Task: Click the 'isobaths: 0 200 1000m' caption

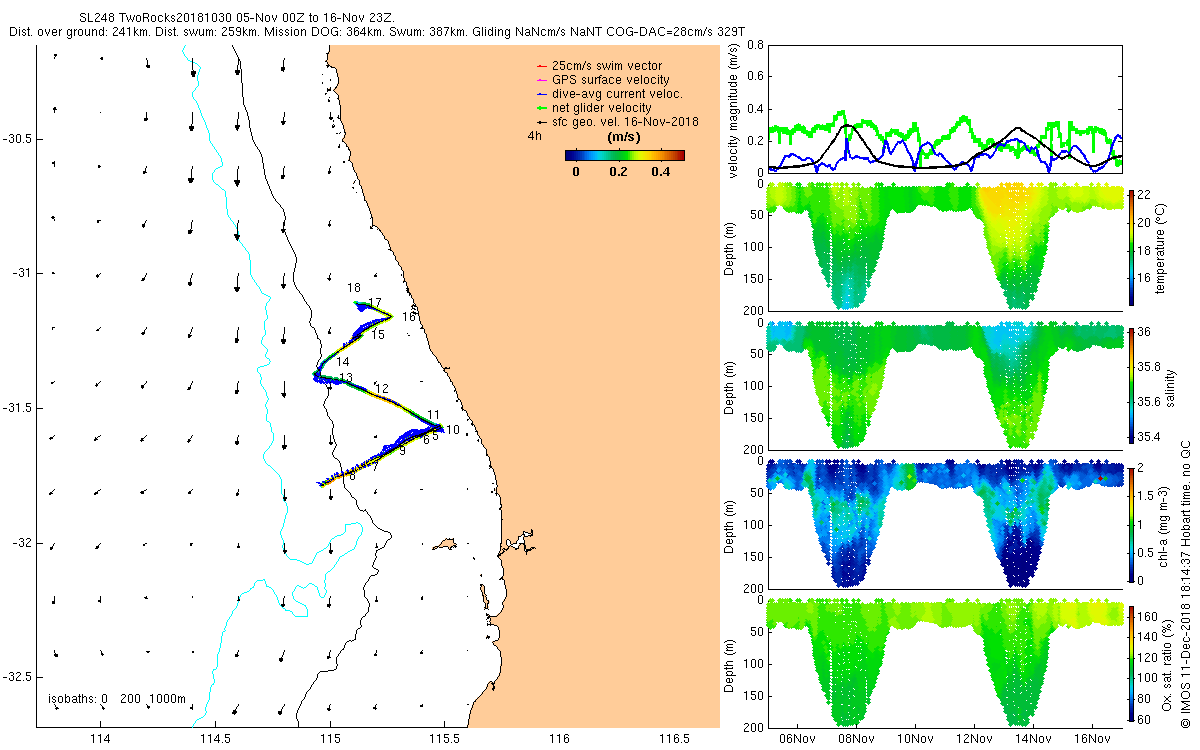Action: click(115, 699)
